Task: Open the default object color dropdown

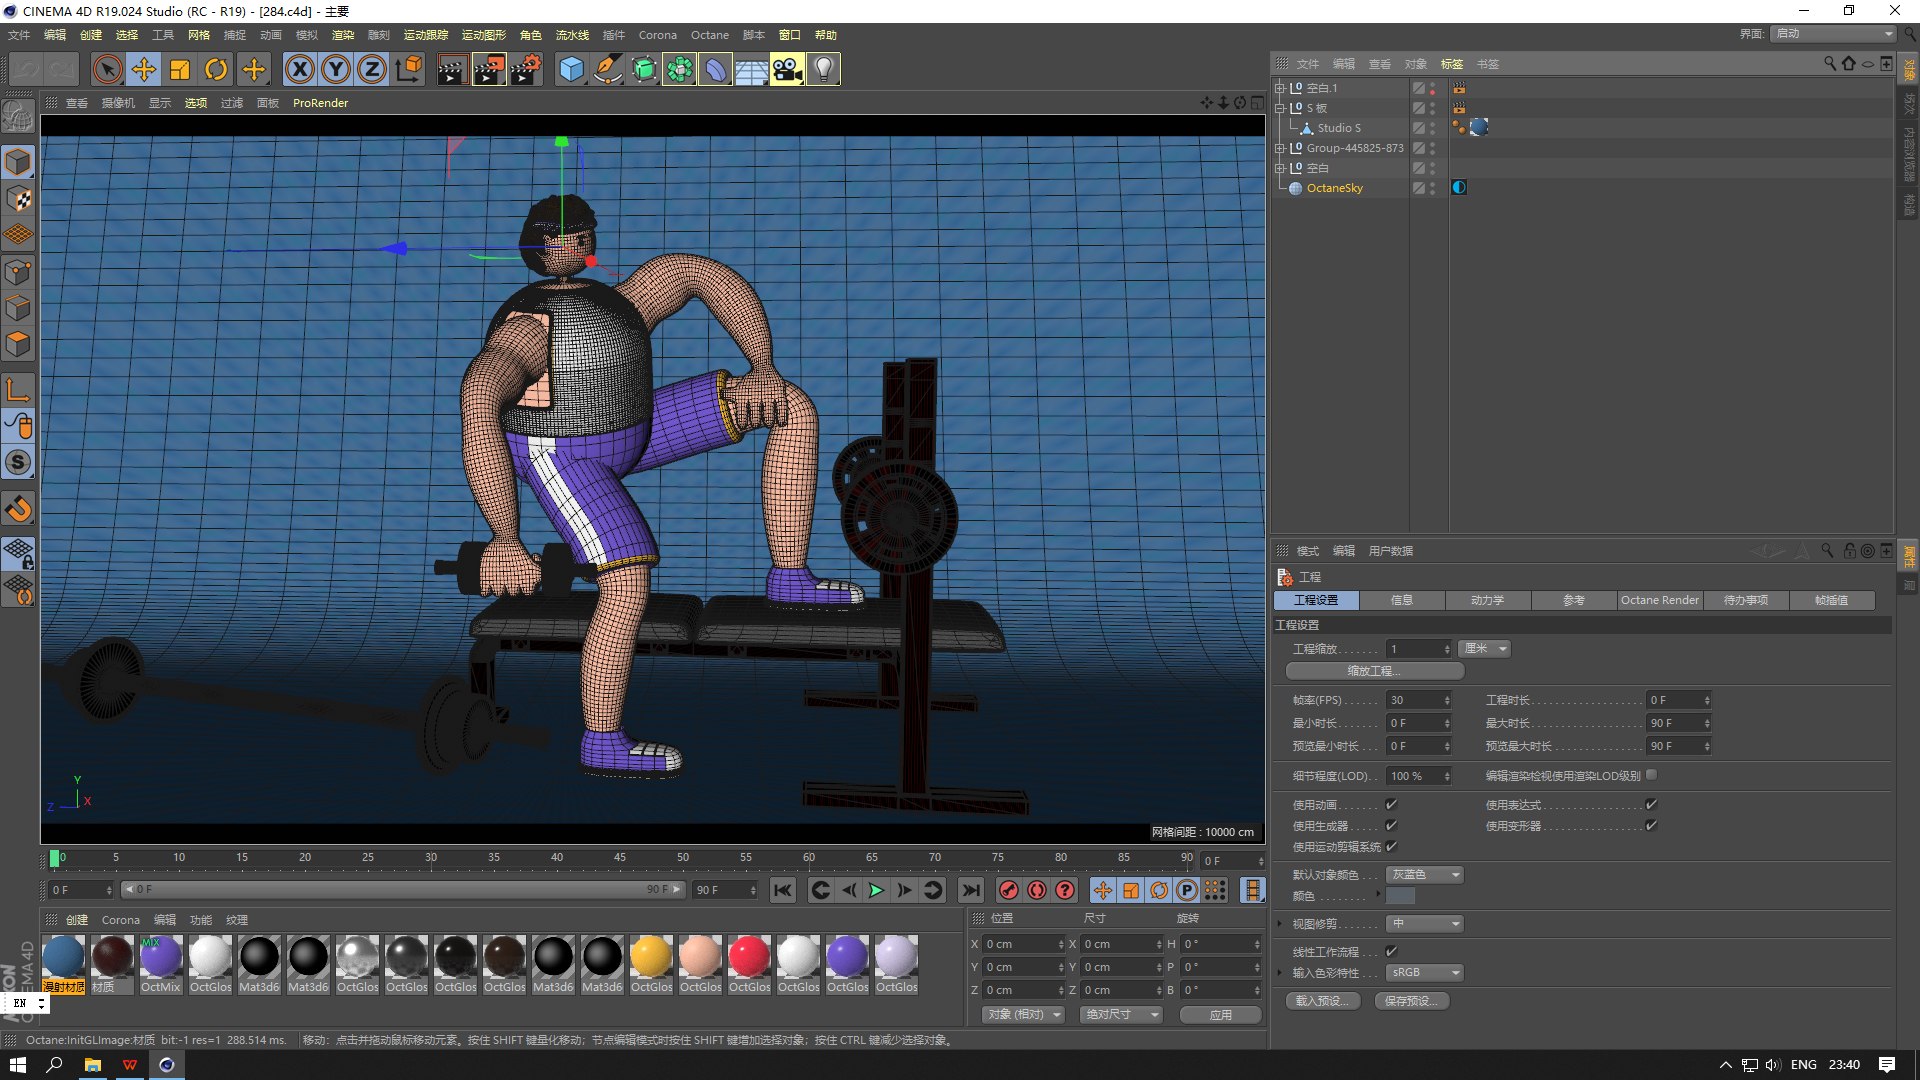Action: (1425, 874)
